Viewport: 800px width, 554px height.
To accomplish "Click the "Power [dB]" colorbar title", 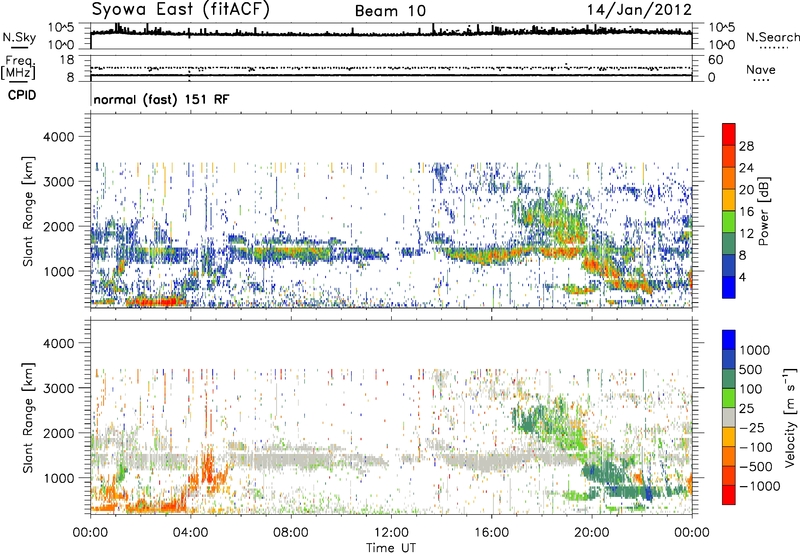I will 763,211.
